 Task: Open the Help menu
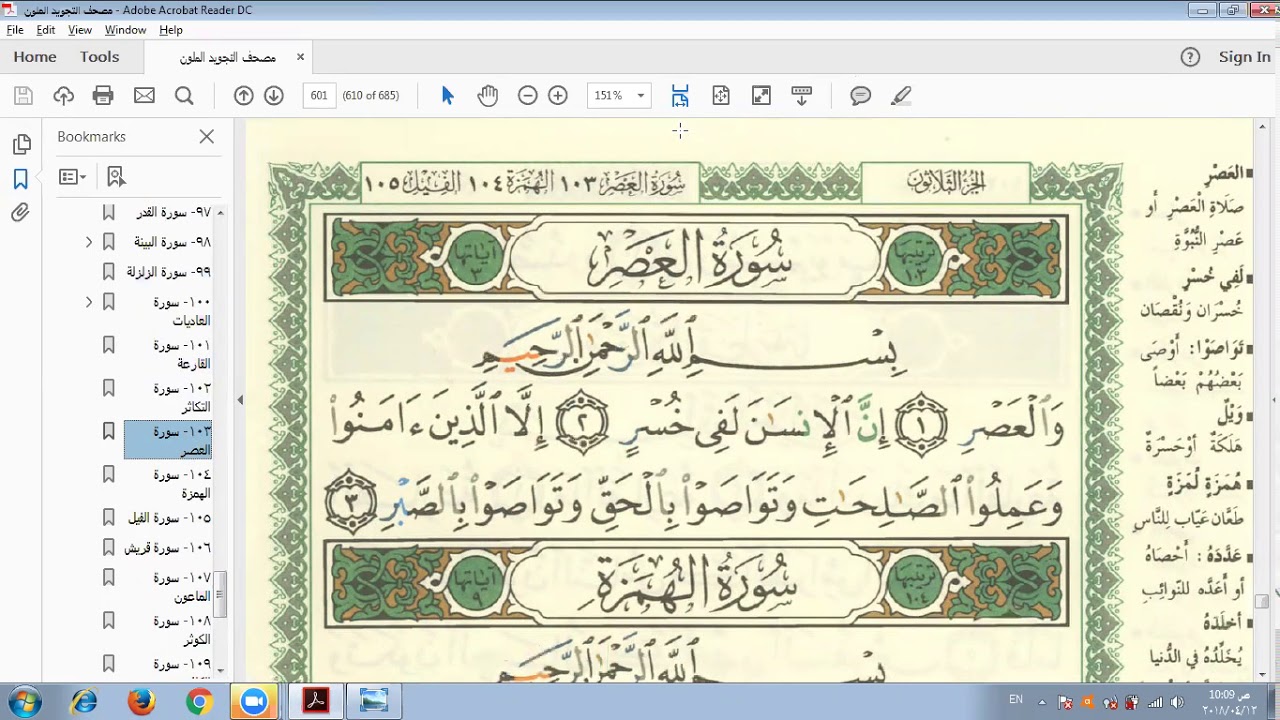click(171, 30)
